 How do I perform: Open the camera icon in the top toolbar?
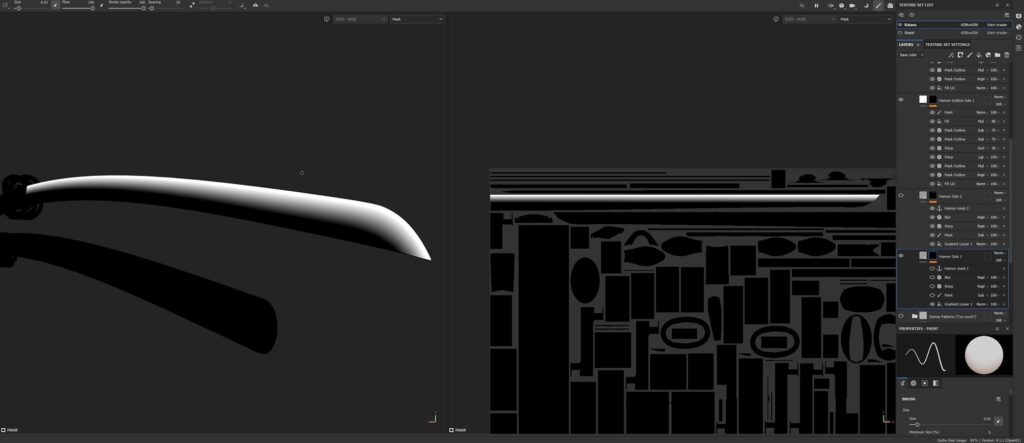point(852,5)
